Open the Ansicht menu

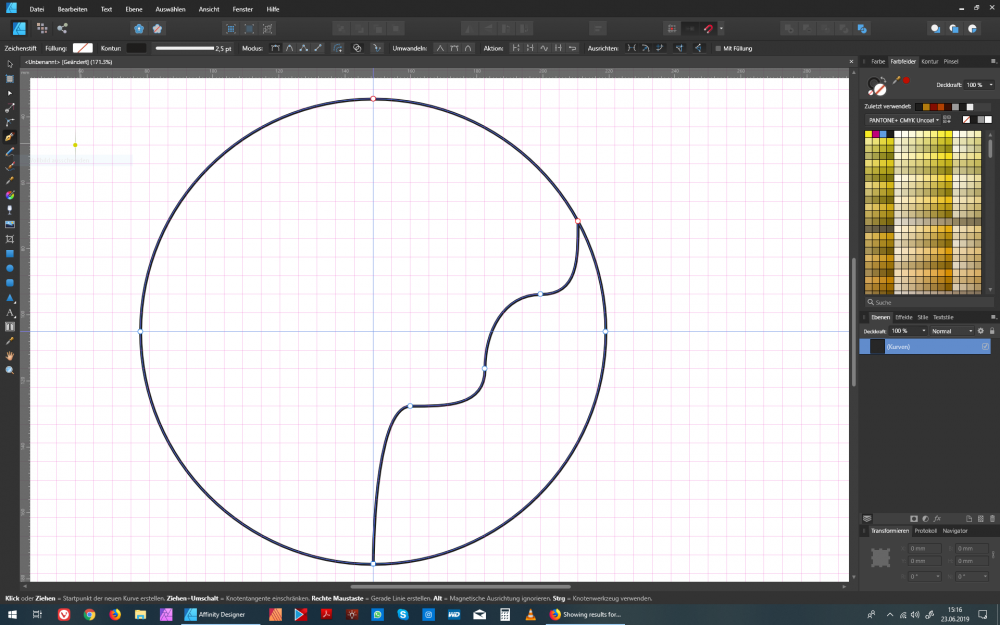click(207, 9)
